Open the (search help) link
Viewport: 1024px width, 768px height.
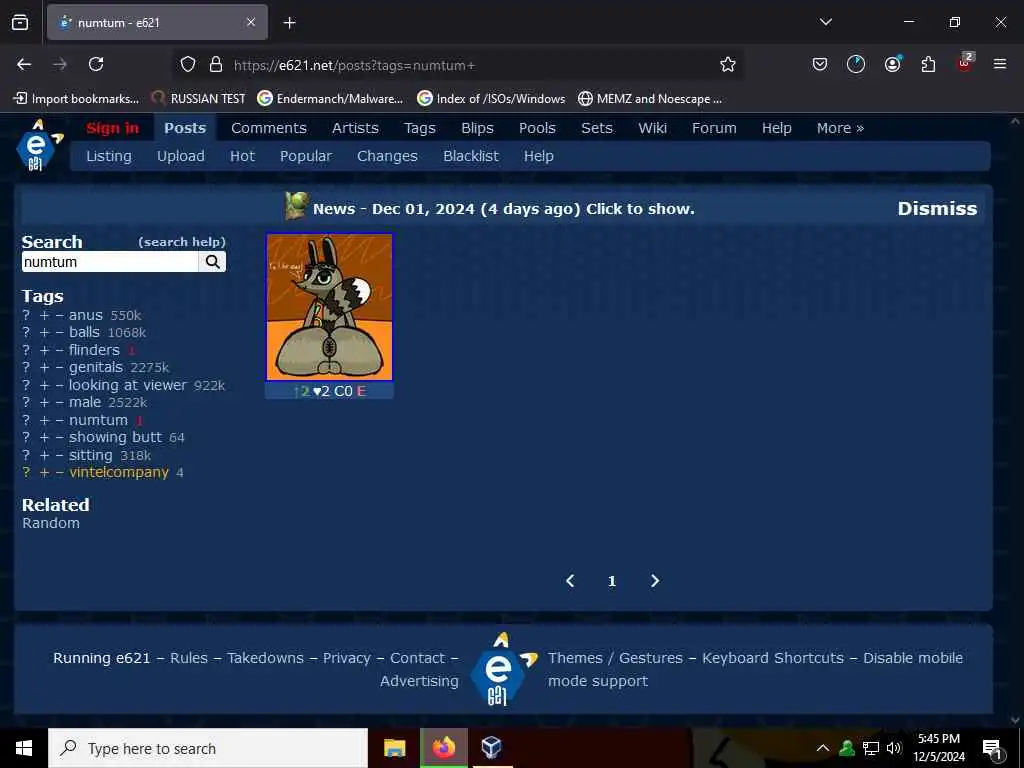coord(182,242)
